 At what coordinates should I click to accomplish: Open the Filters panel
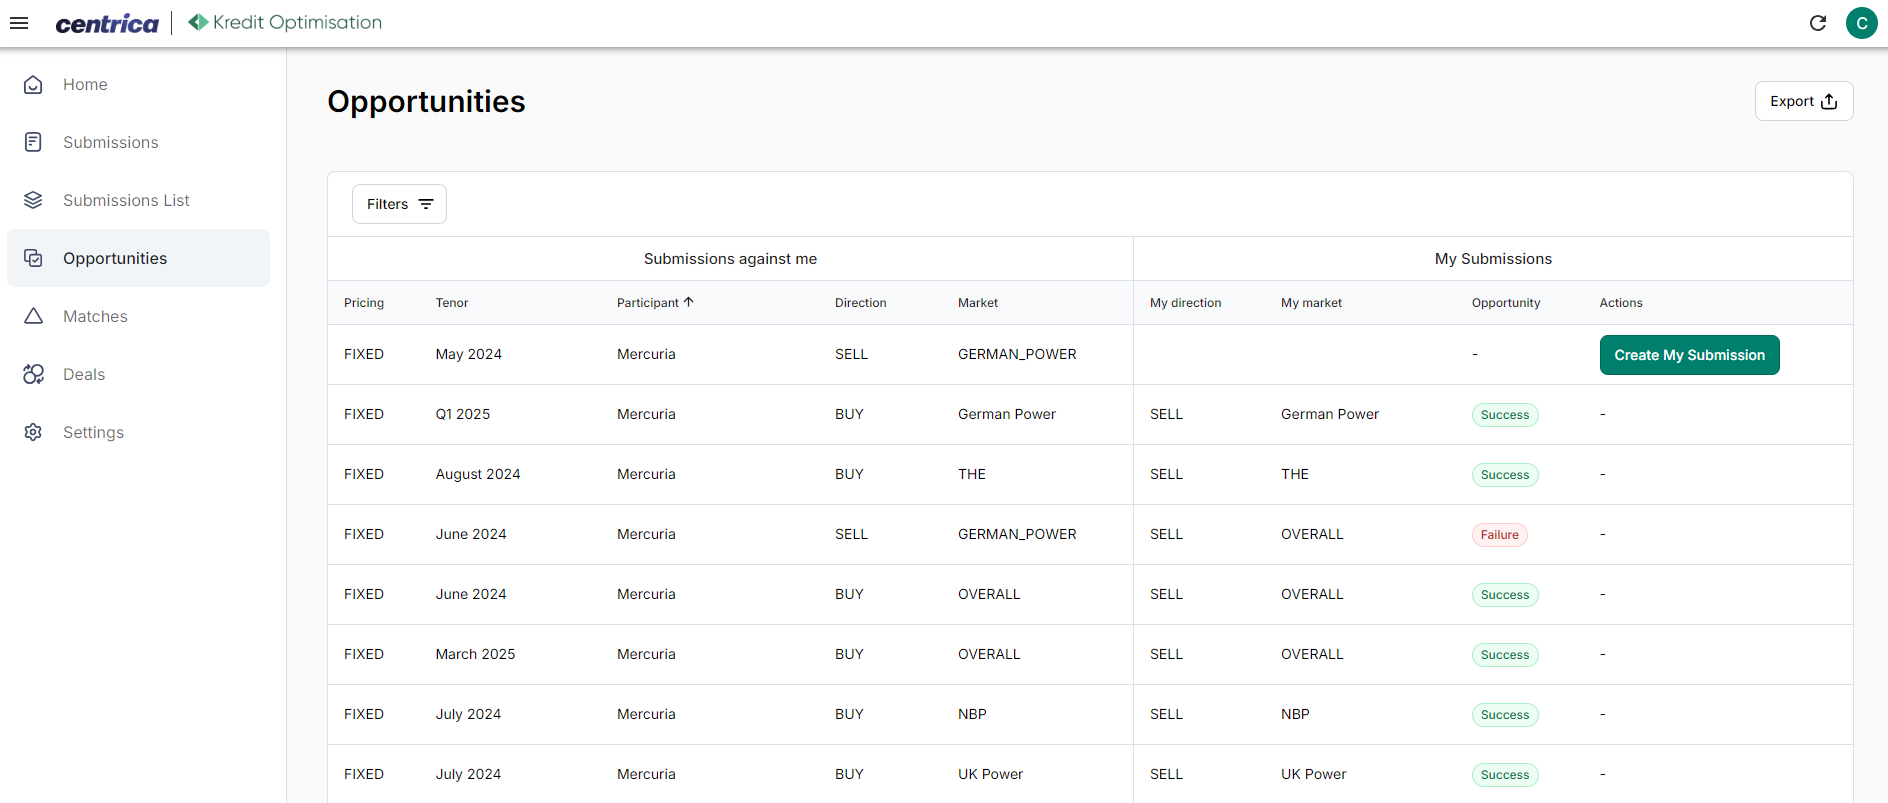click(399, 204)
